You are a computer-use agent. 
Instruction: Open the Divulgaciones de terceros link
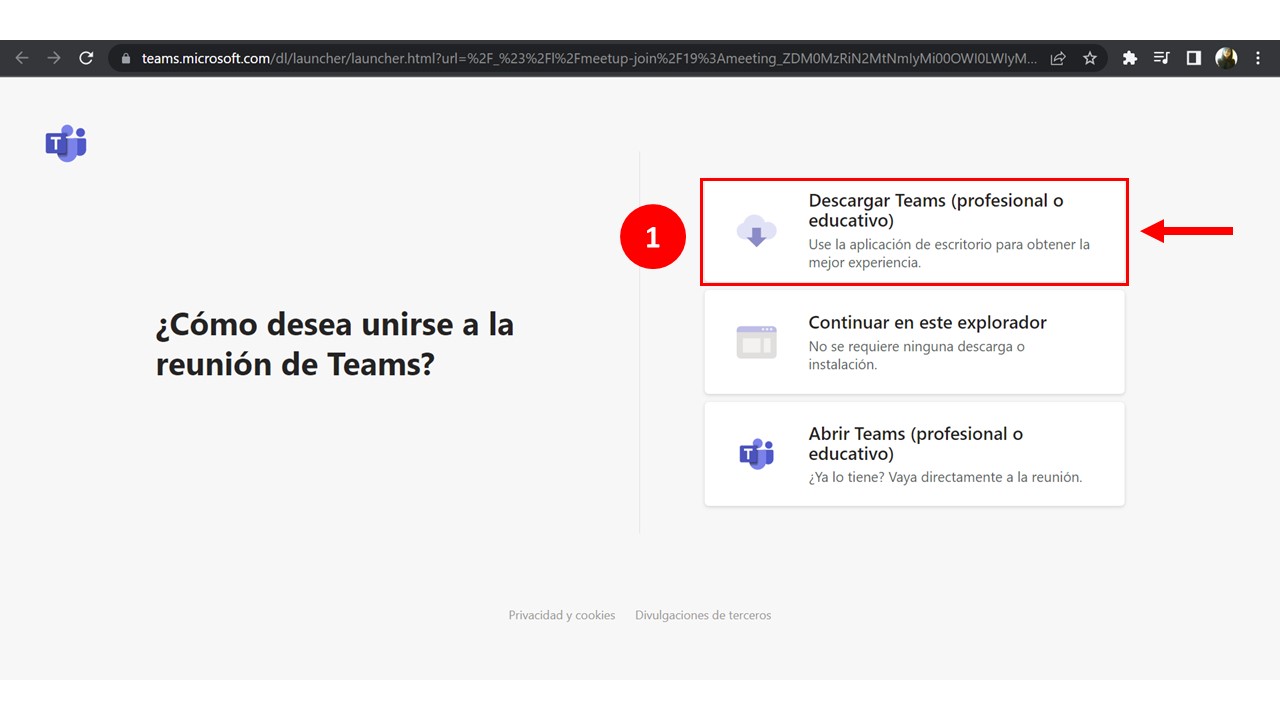pyautogui.click(x=703, y=615)
